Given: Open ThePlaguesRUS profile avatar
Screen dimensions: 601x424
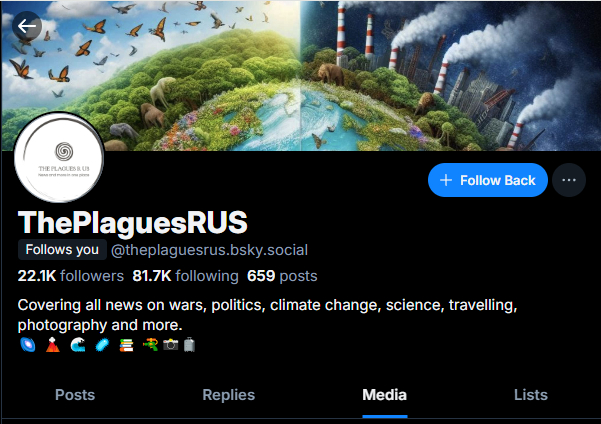Looking at the screenshot, I should (x=59, y=158).
